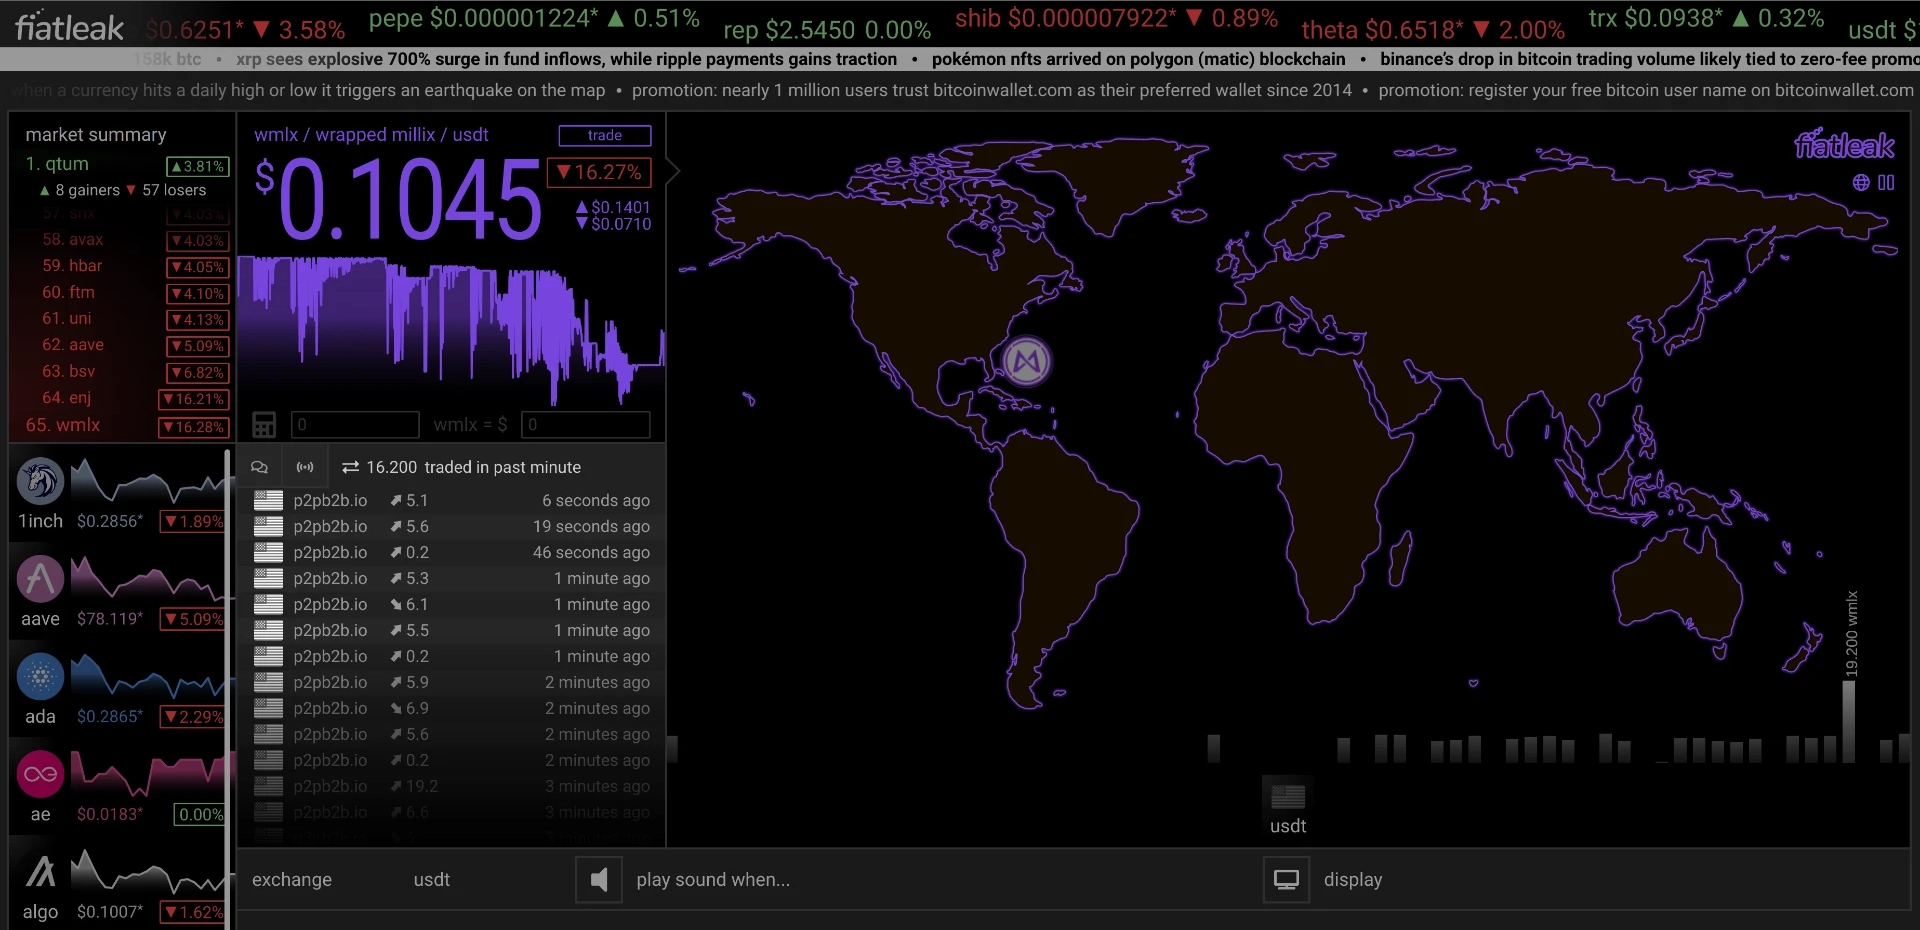
Task: Click the swap arrows trade volume icon
Action: 350,467
